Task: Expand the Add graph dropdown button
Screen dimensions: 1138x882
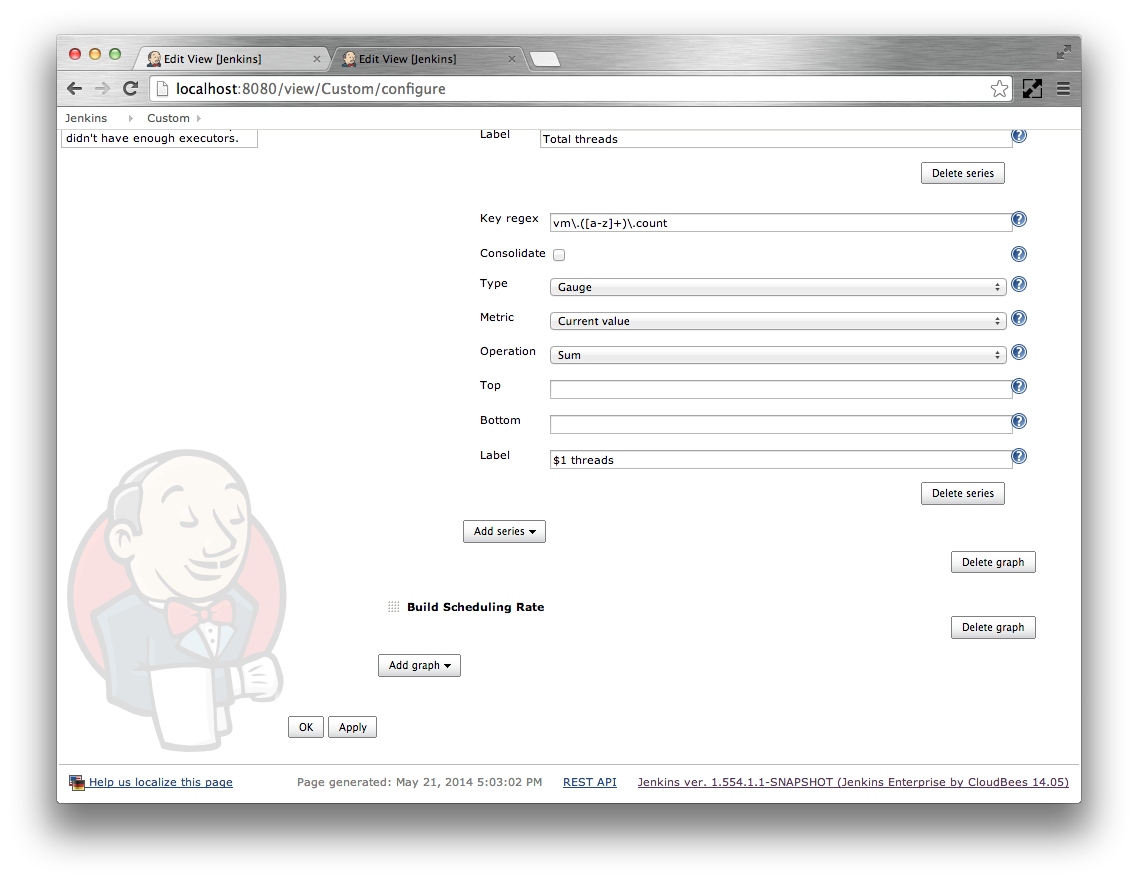Action: pos(419,665)
